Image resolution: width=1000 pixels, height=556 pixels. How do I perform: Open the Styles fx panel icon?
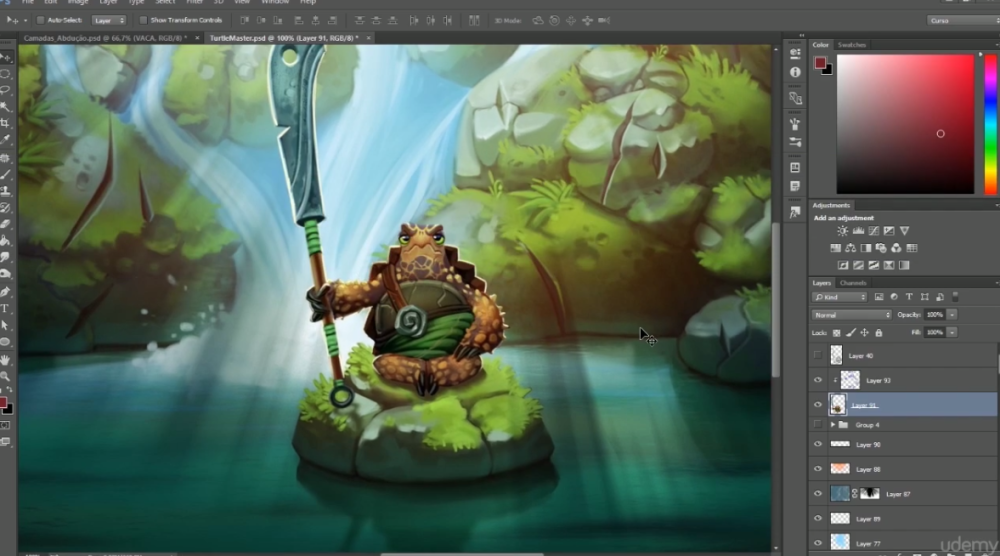pos(795,212)
